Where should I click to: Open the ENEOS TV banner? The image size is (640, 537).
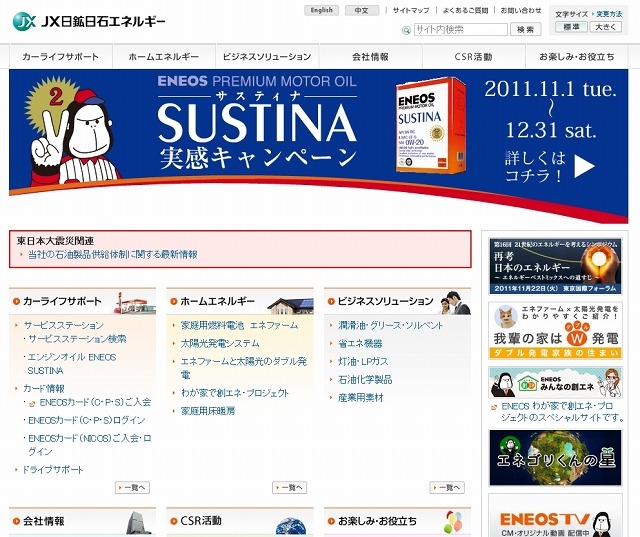point(556,517)
